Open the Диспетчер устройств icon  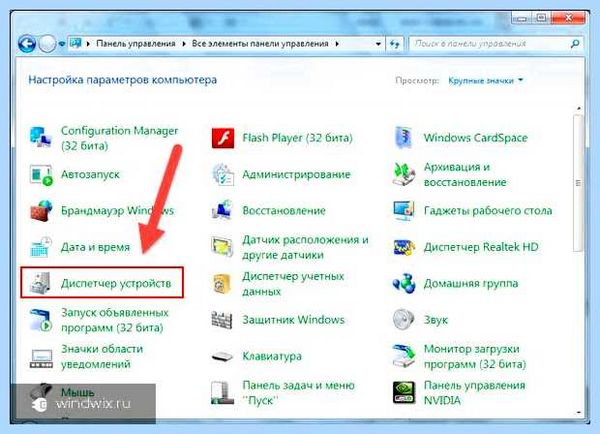(41, 284)
